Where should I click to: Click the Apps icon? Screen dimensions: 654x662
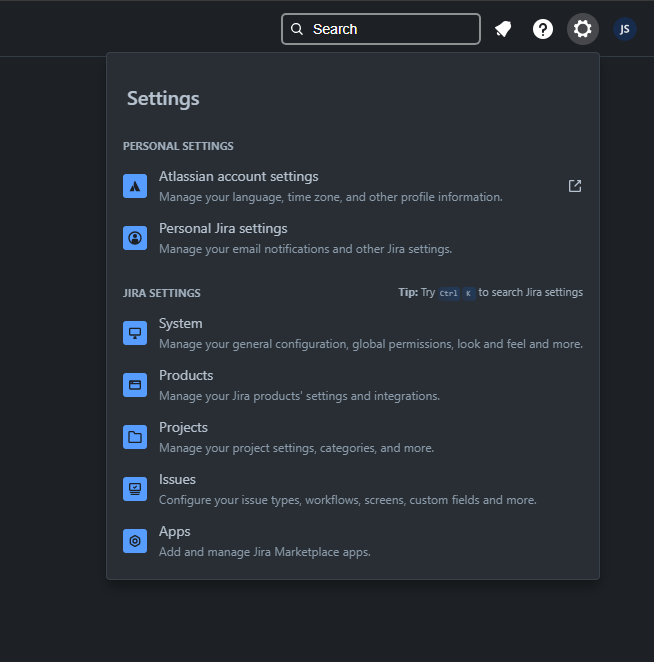pyautogui.click(x=135, y=541)
